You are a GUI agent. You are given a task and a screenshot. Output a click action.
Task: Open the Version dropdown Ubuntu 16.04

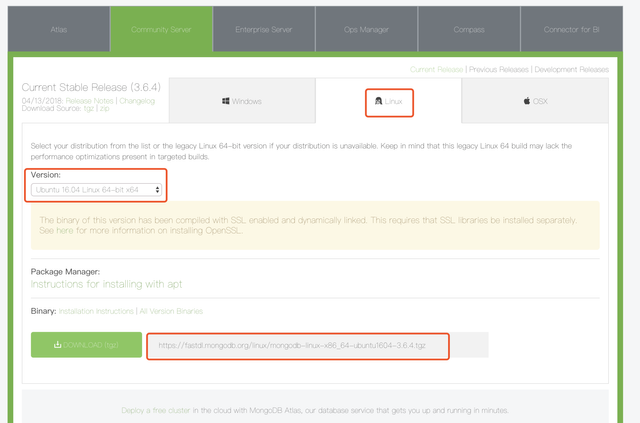pos(96,189)
